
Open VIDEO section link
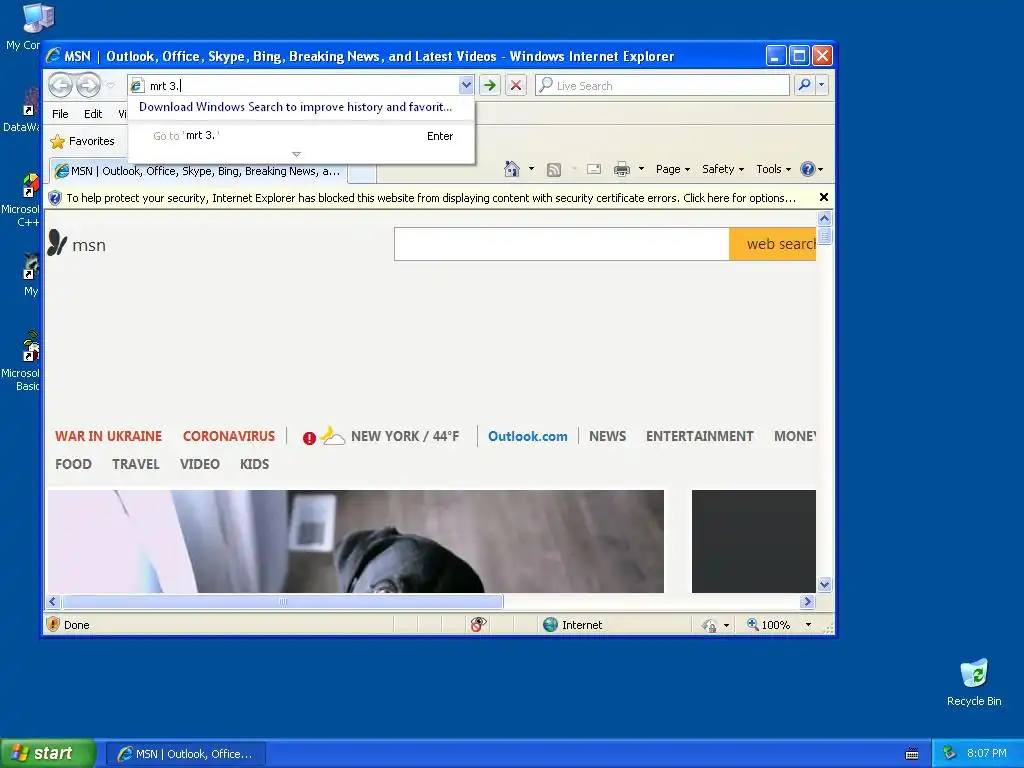click(x=199, y=464)
